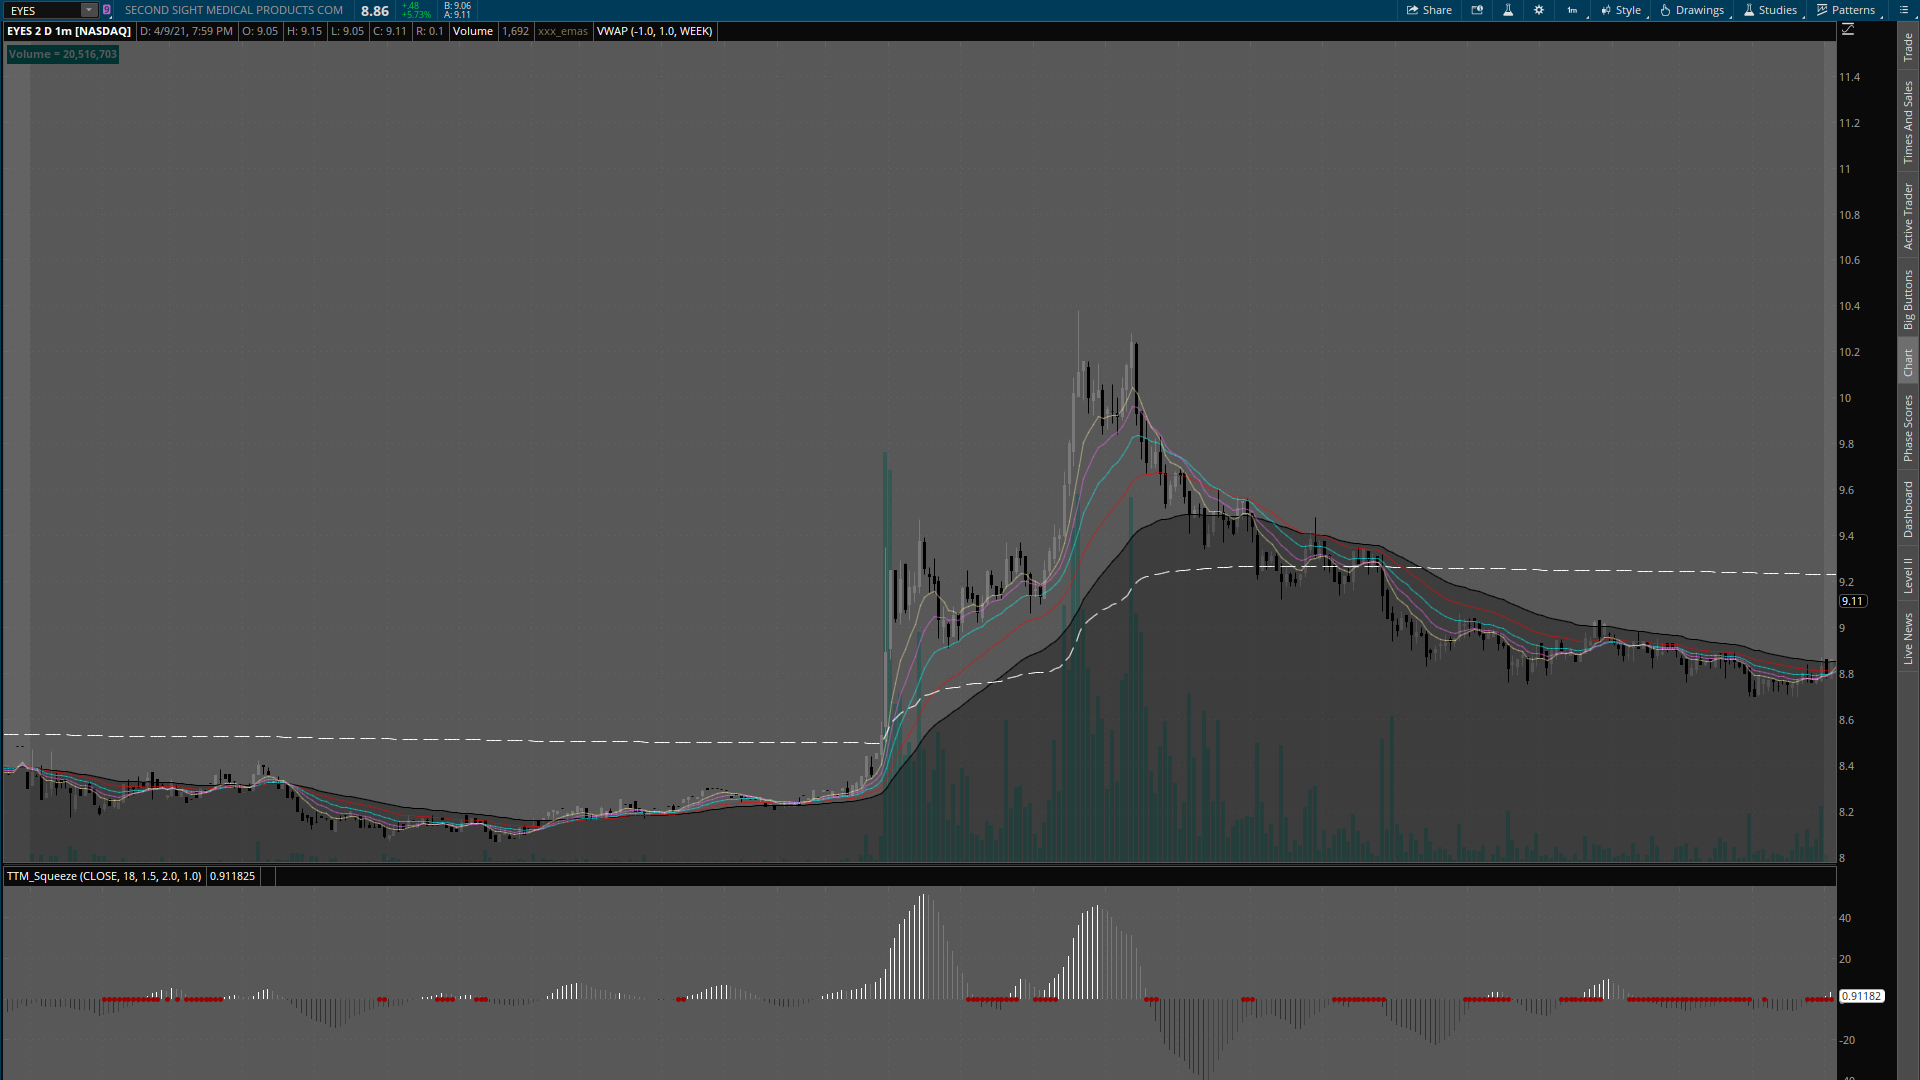This screenshot has width=1920, height=1080.
Task: Expand the Studies dropdown
Action: tap(1770, 10)
